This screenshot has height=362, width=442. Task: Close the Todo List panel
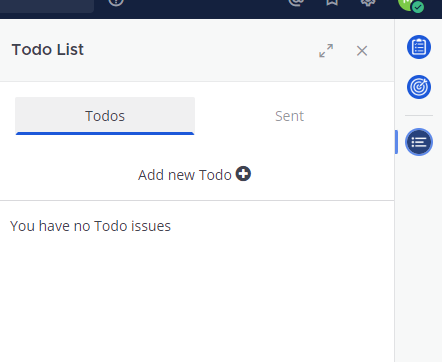coord(362,51)
